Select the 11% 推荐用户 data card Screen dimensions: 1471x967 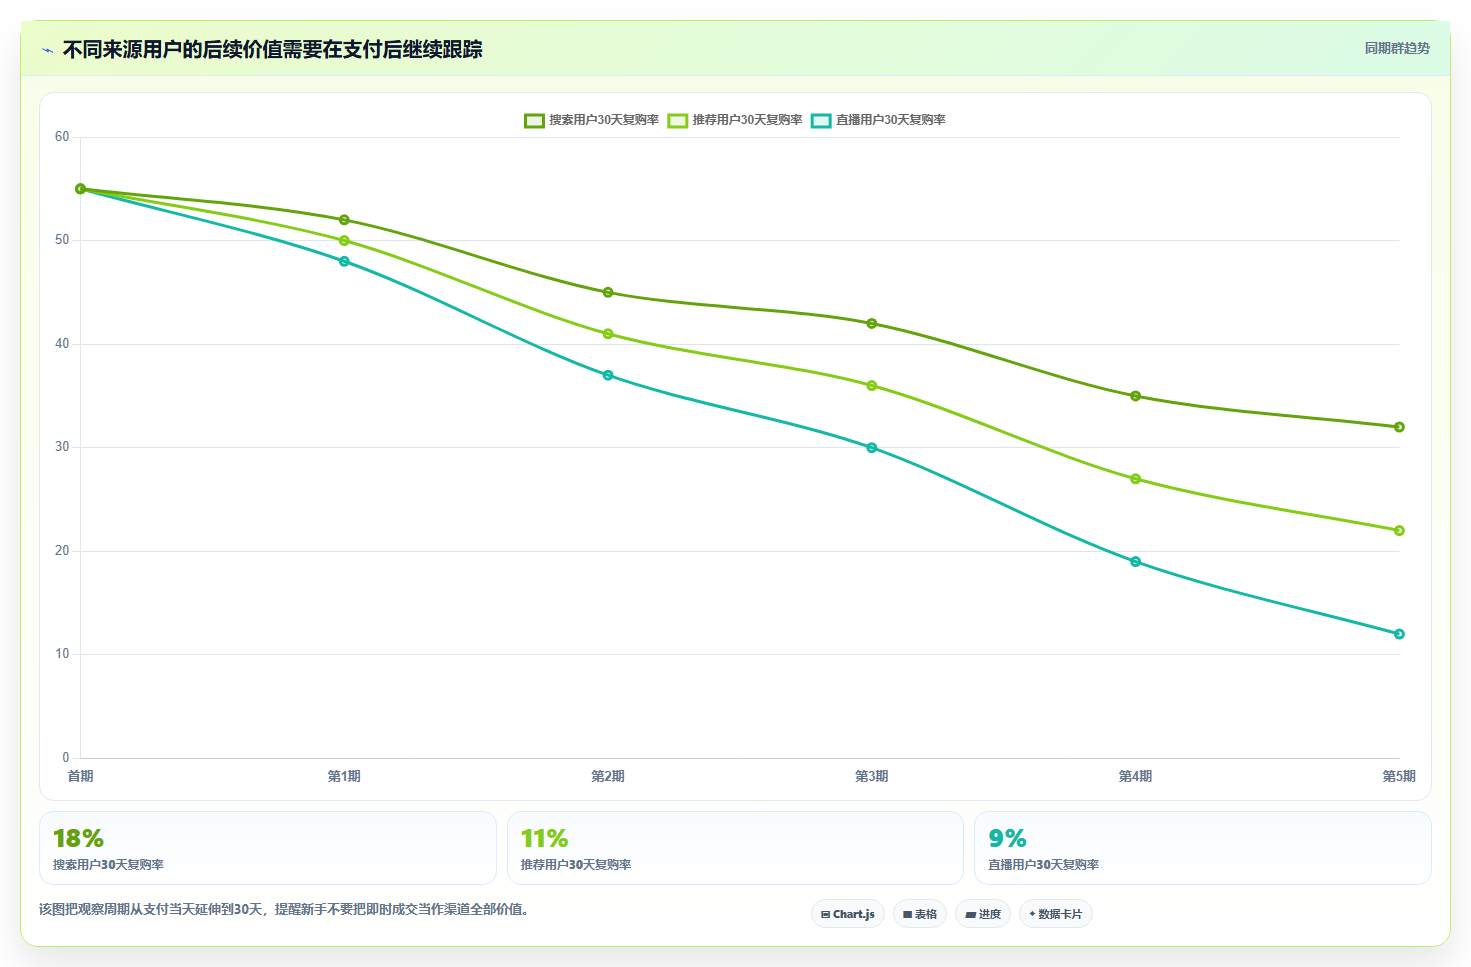coord(735,848)
